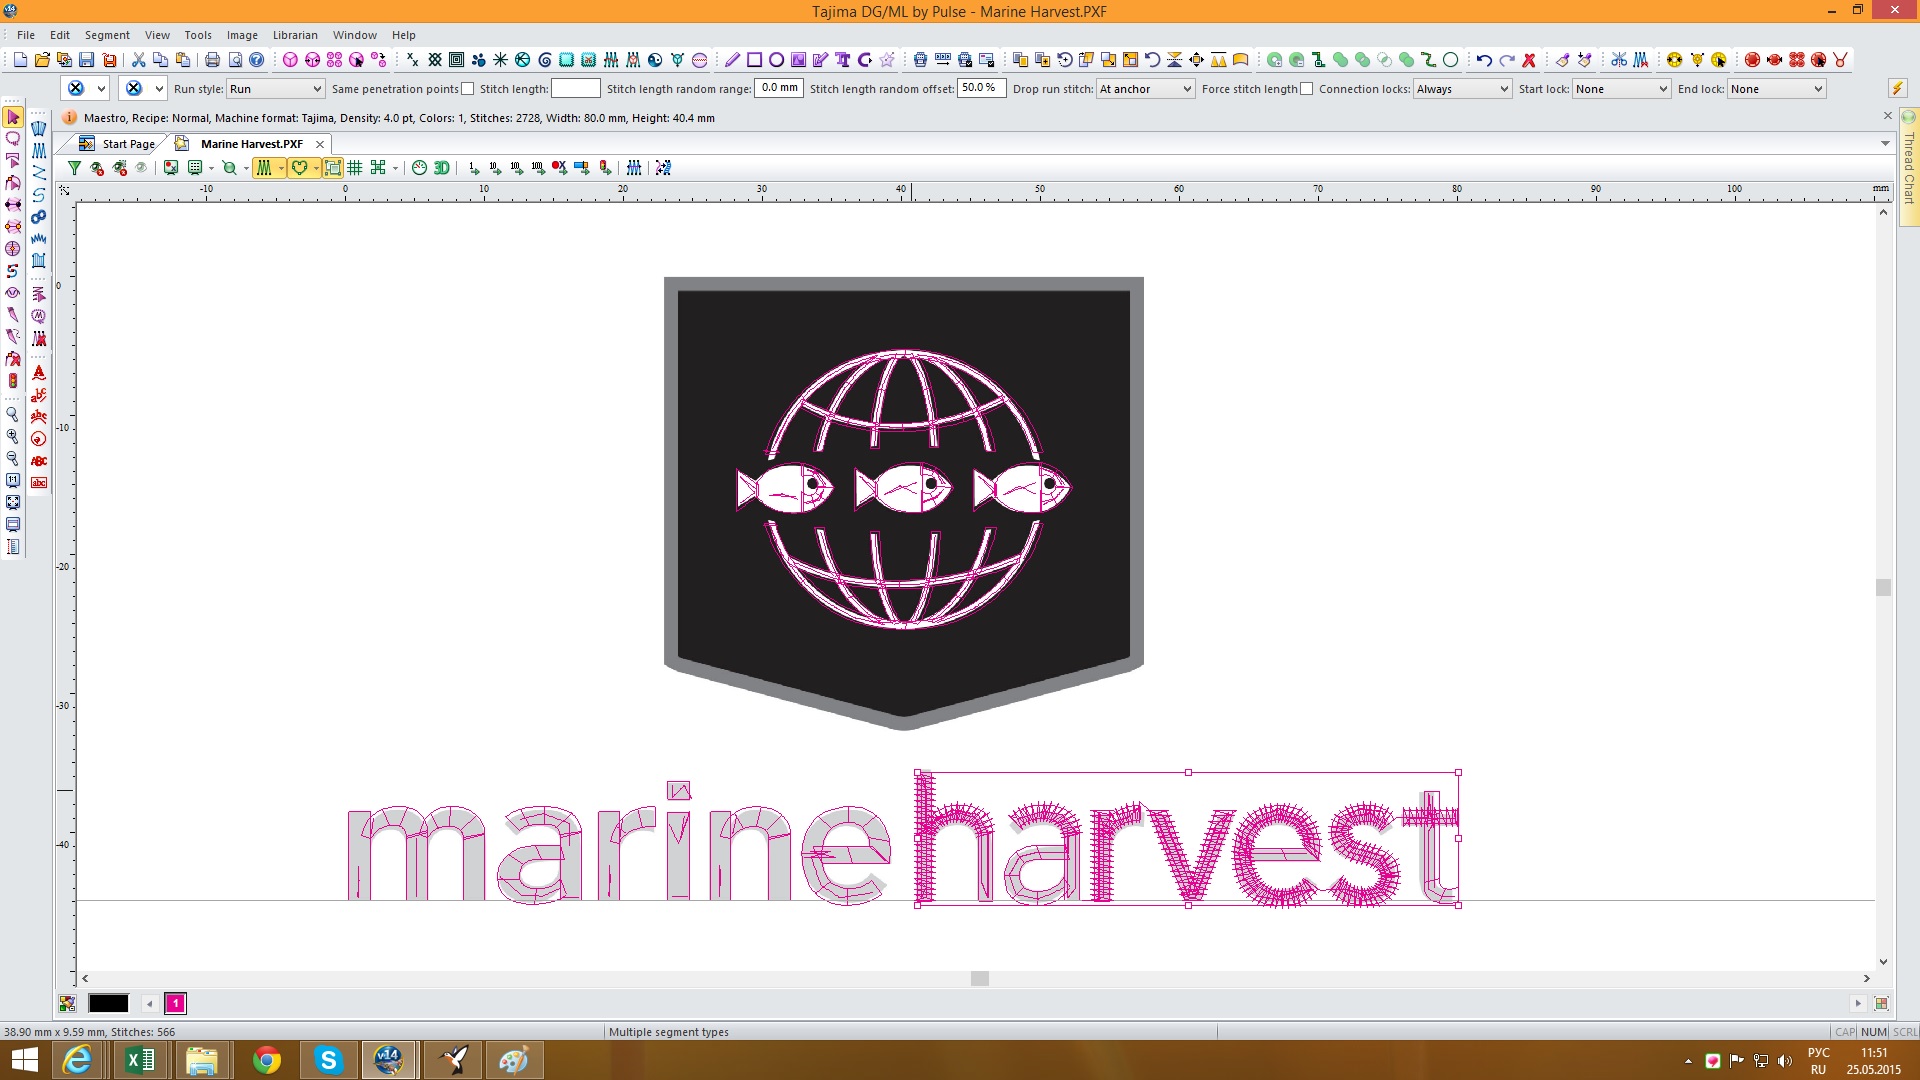Select the red circle text tool

39,439
